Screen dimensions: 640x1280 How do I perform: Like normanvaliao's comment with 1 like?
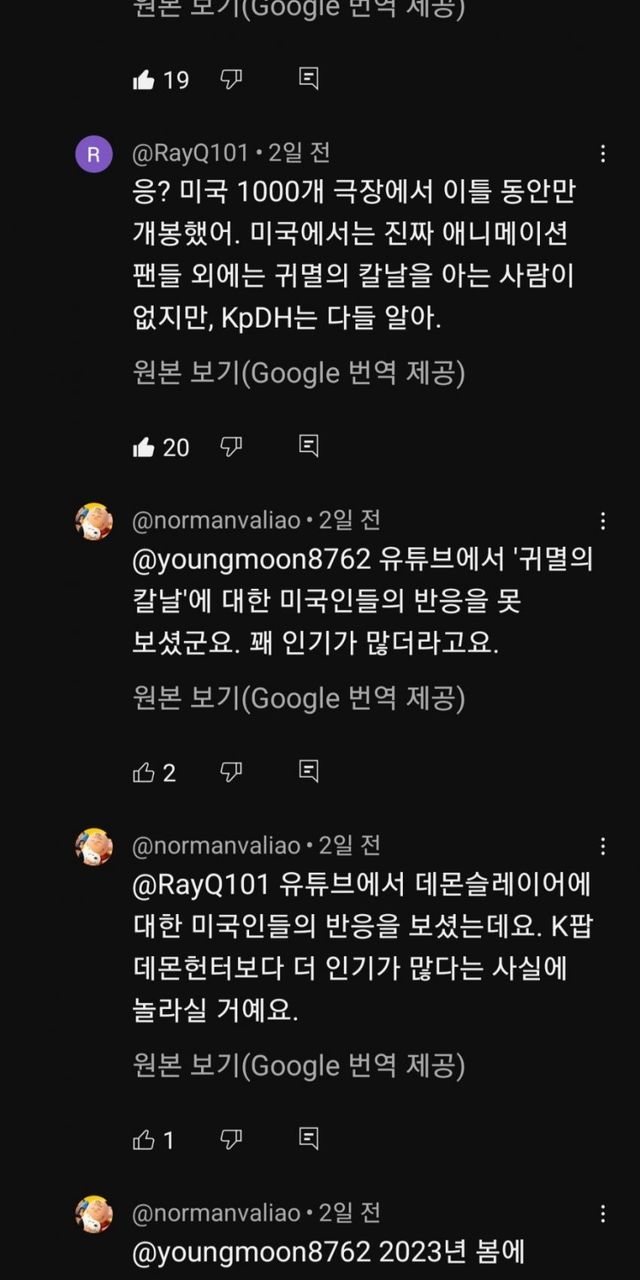point(144,1139)
